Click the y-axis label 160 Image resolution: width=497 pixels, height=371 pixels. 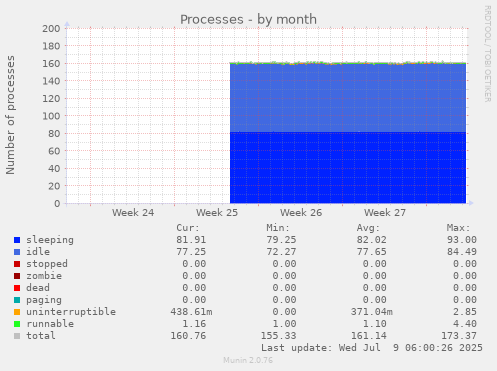click(51, 64)
